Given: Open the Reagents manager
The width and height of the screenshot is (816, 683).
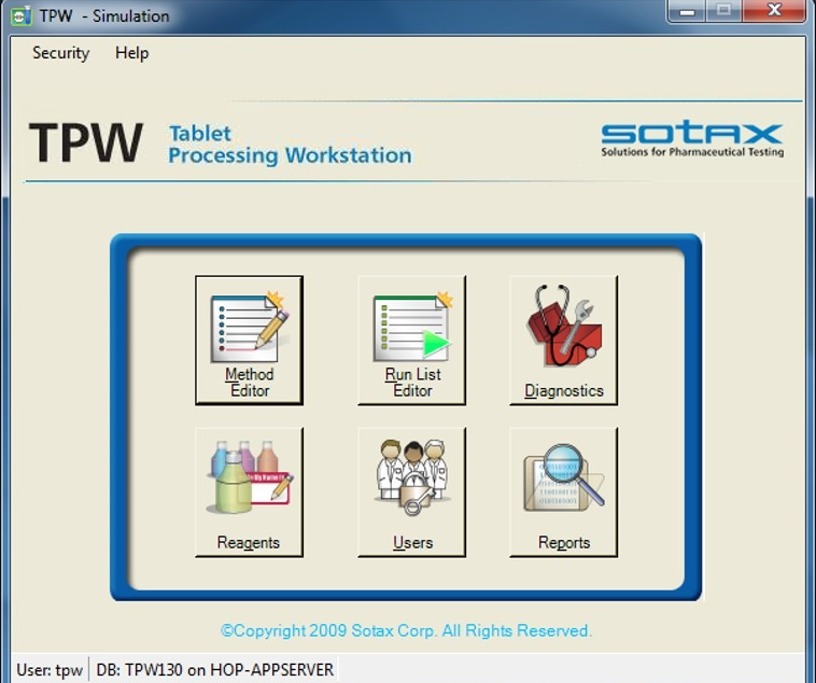Looking at the screenshot, I should pos(249,492).
